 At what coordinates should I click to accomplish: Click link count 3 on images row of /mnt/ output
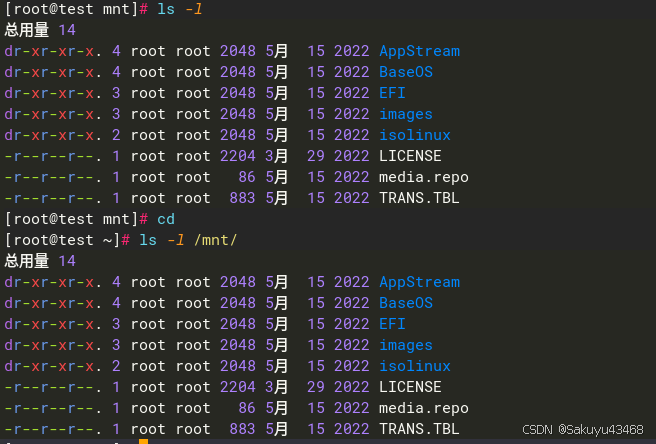click(x=116, y=345)
